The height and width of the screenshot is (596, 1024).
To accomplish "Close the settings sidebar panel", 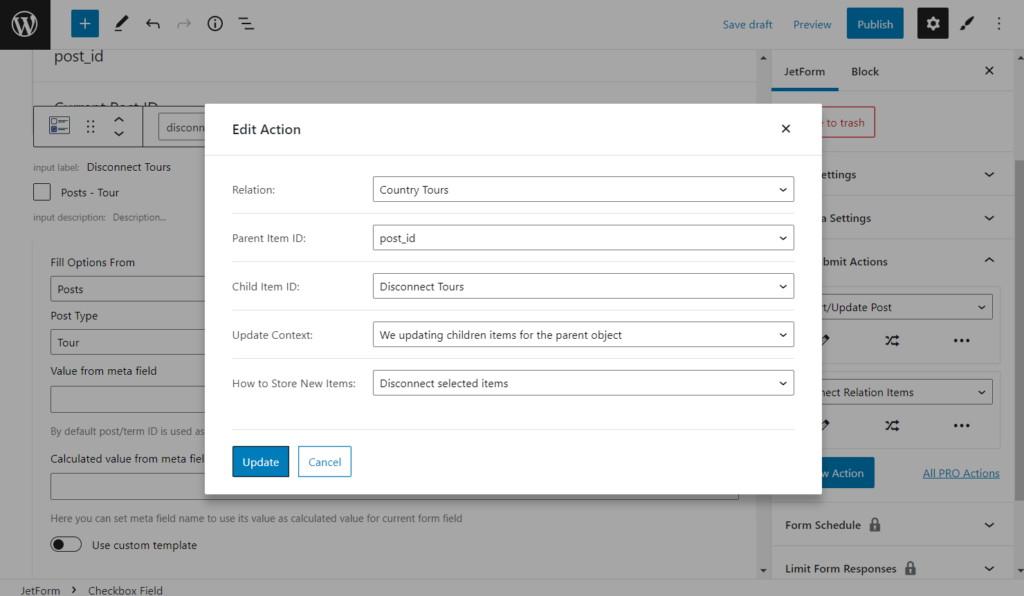I will point(989,71).
